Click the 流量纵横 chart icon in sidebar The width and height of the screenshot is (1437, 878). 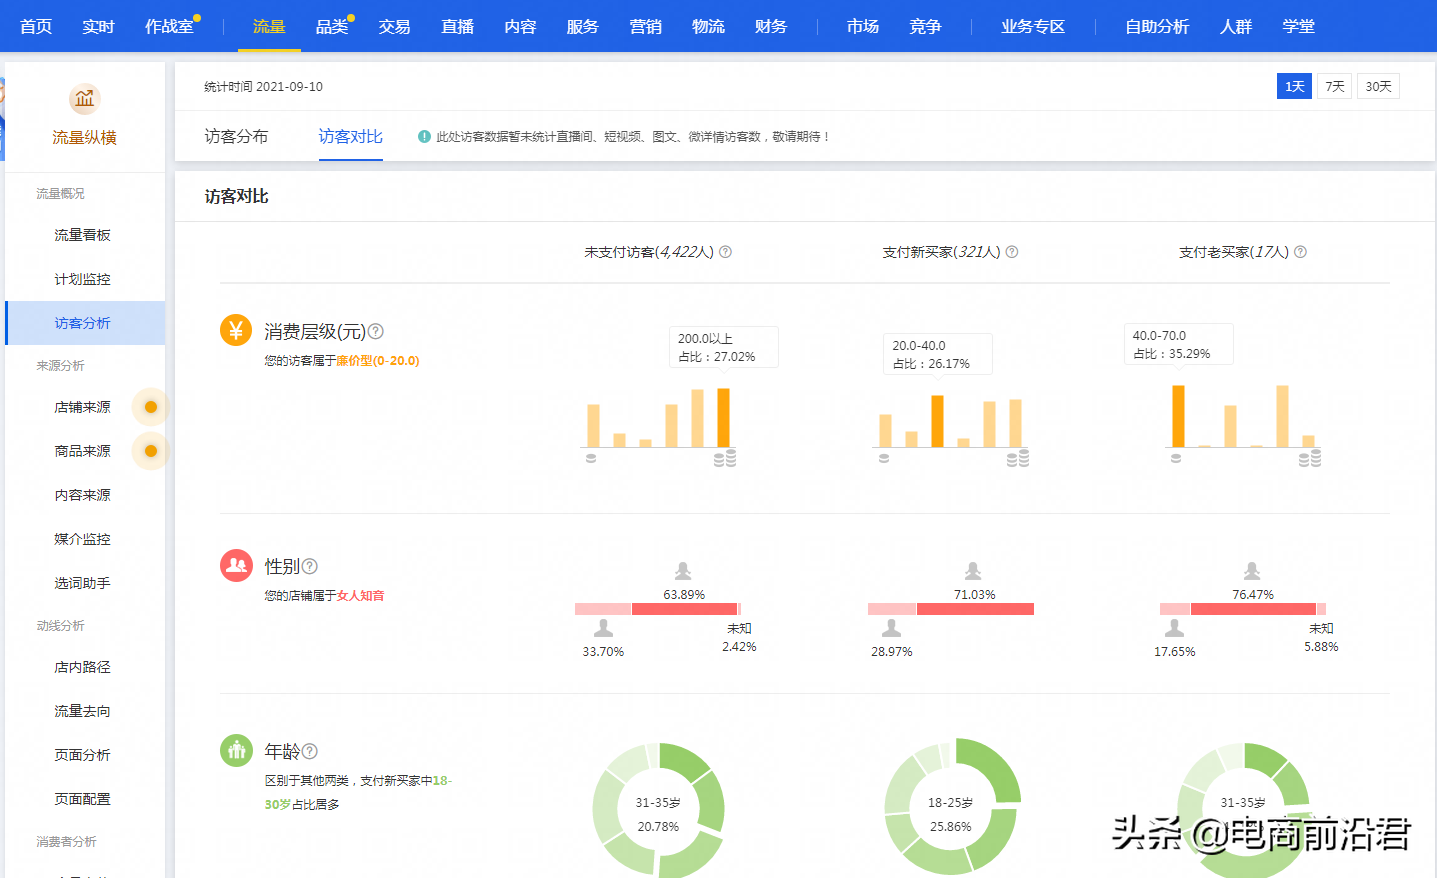(x=84, y=99)
